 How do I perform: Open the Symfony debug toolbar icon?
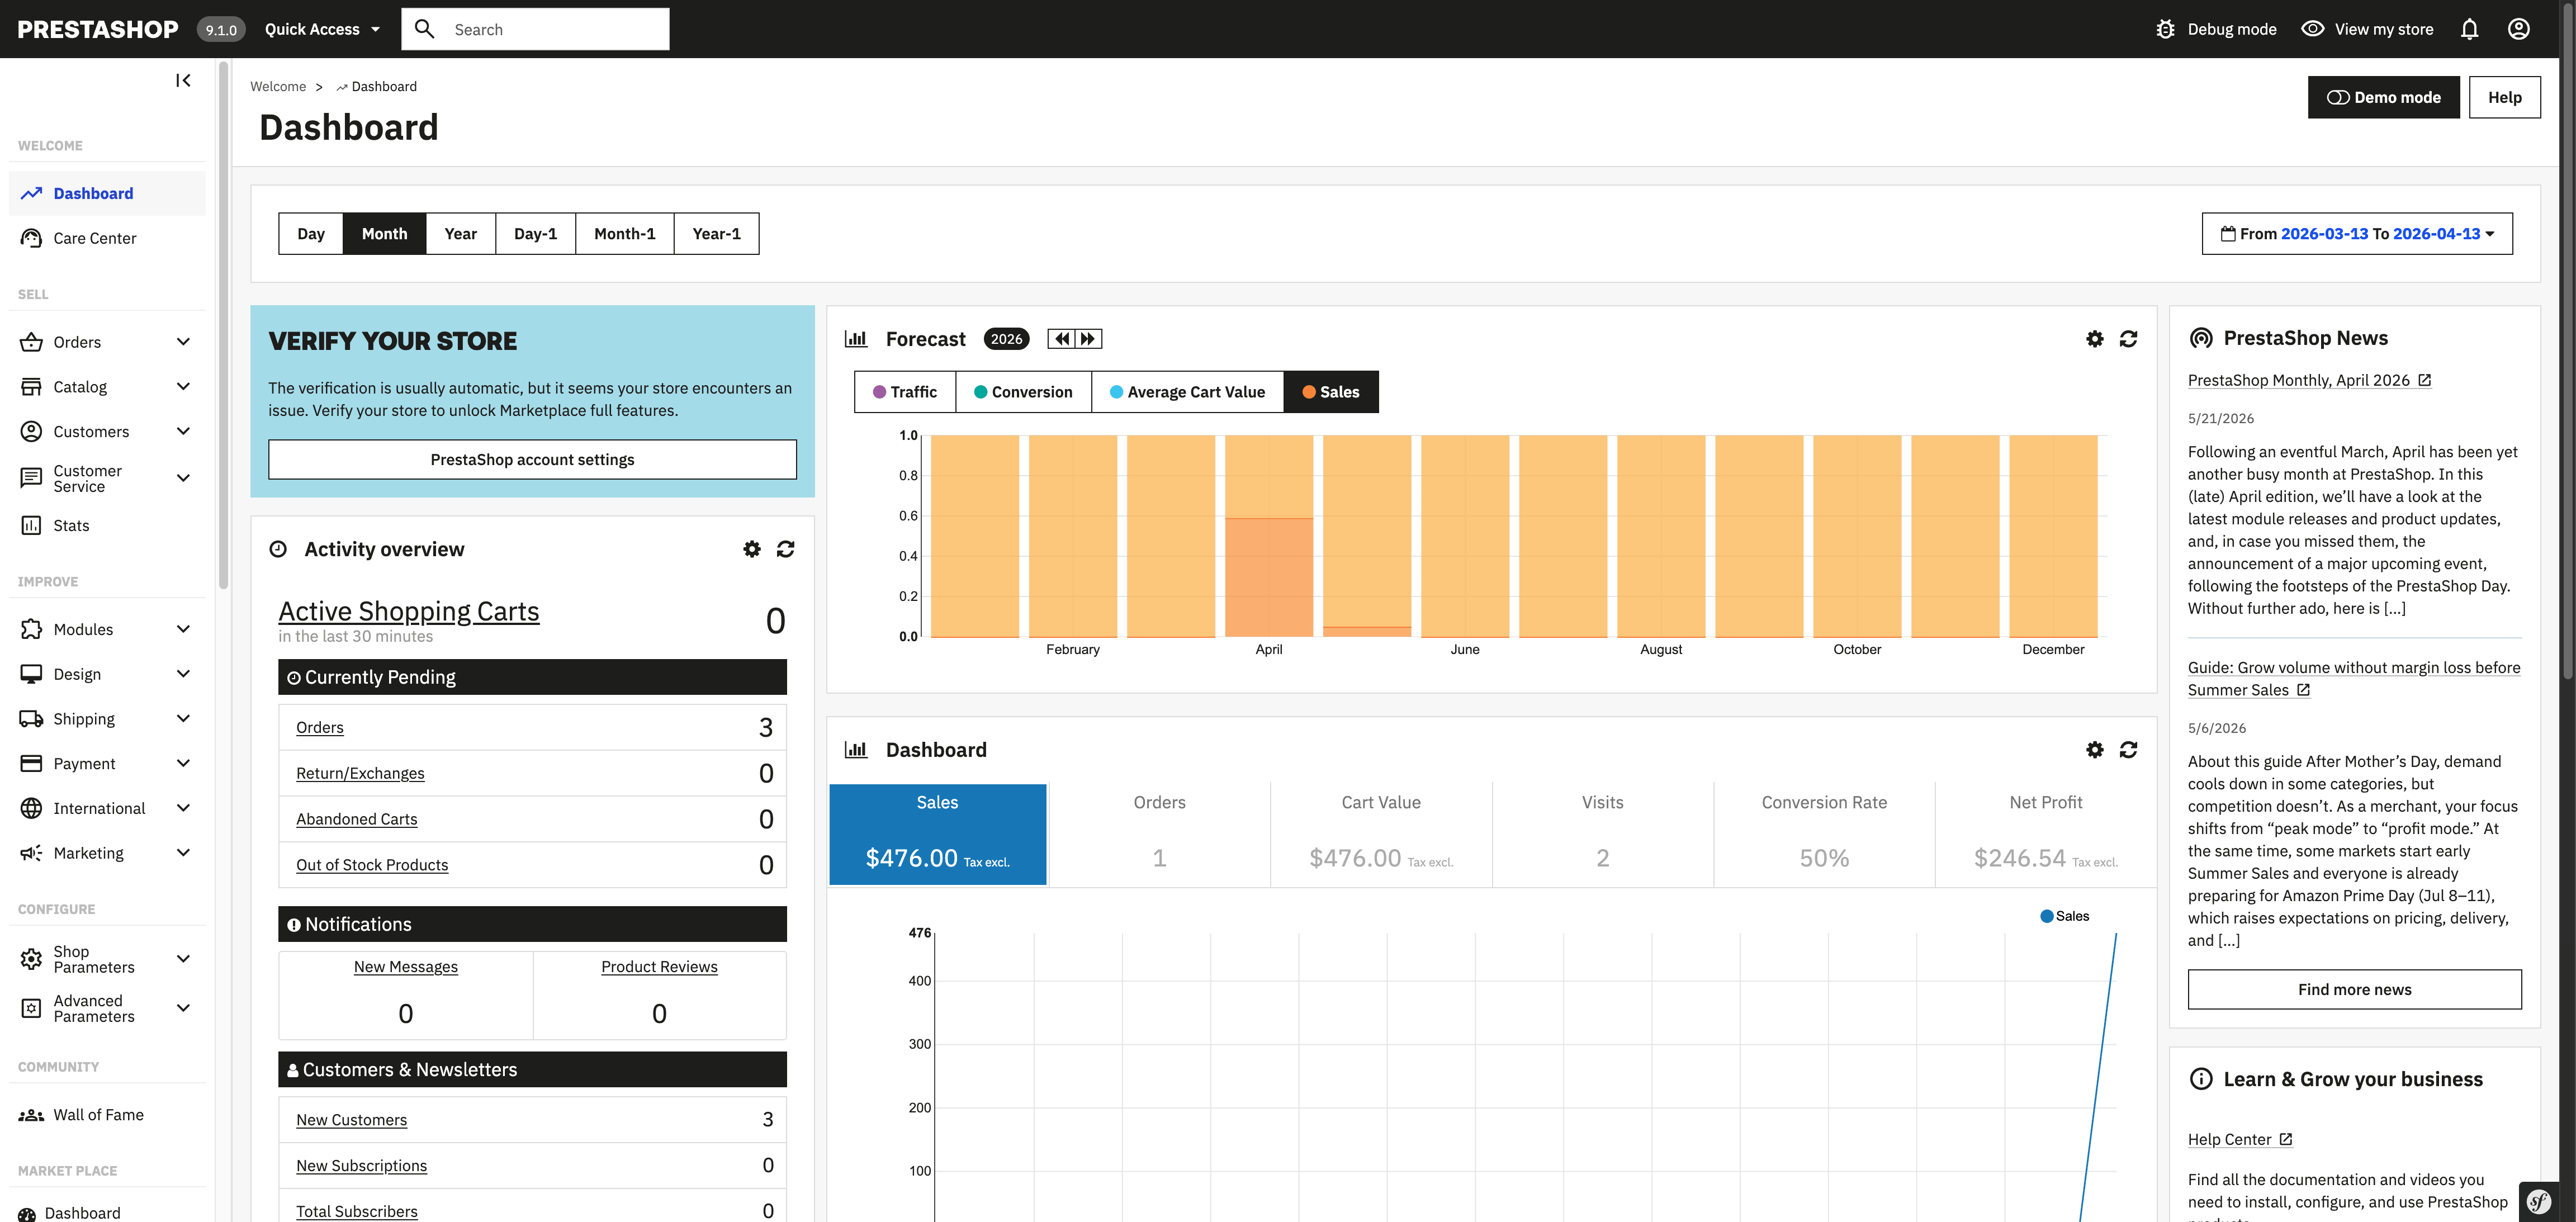click(x=2538, y=1202)
